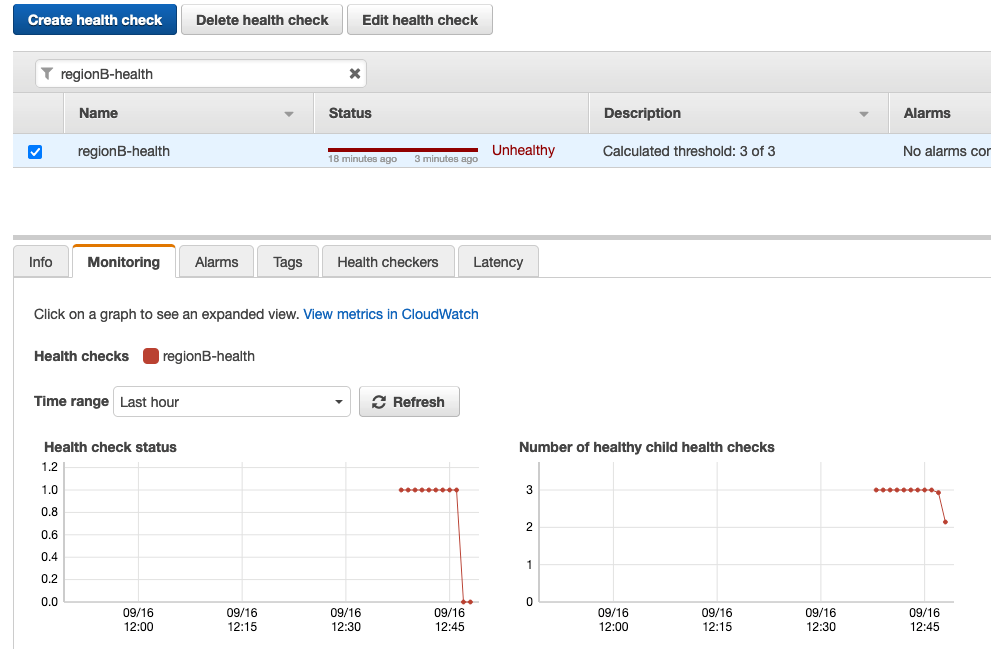
Task: Open the Alarms tab
Action: 216,261
